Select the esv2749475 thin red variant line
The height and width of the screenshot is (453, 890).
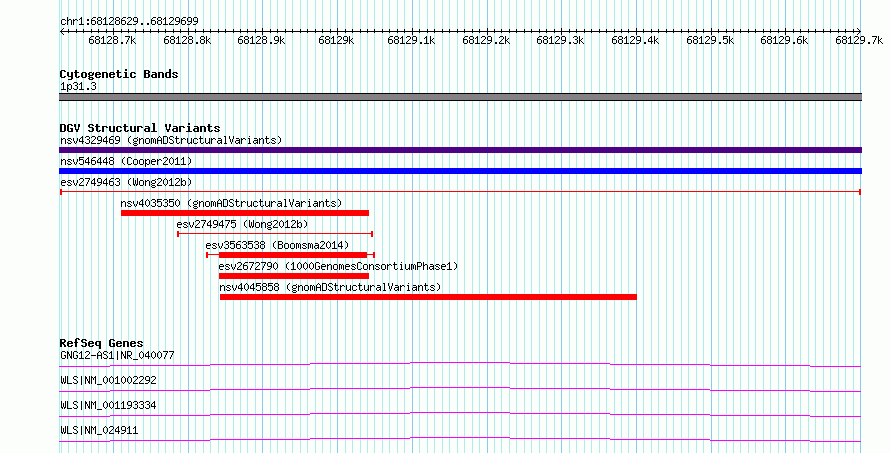click(x=275, y=234)
